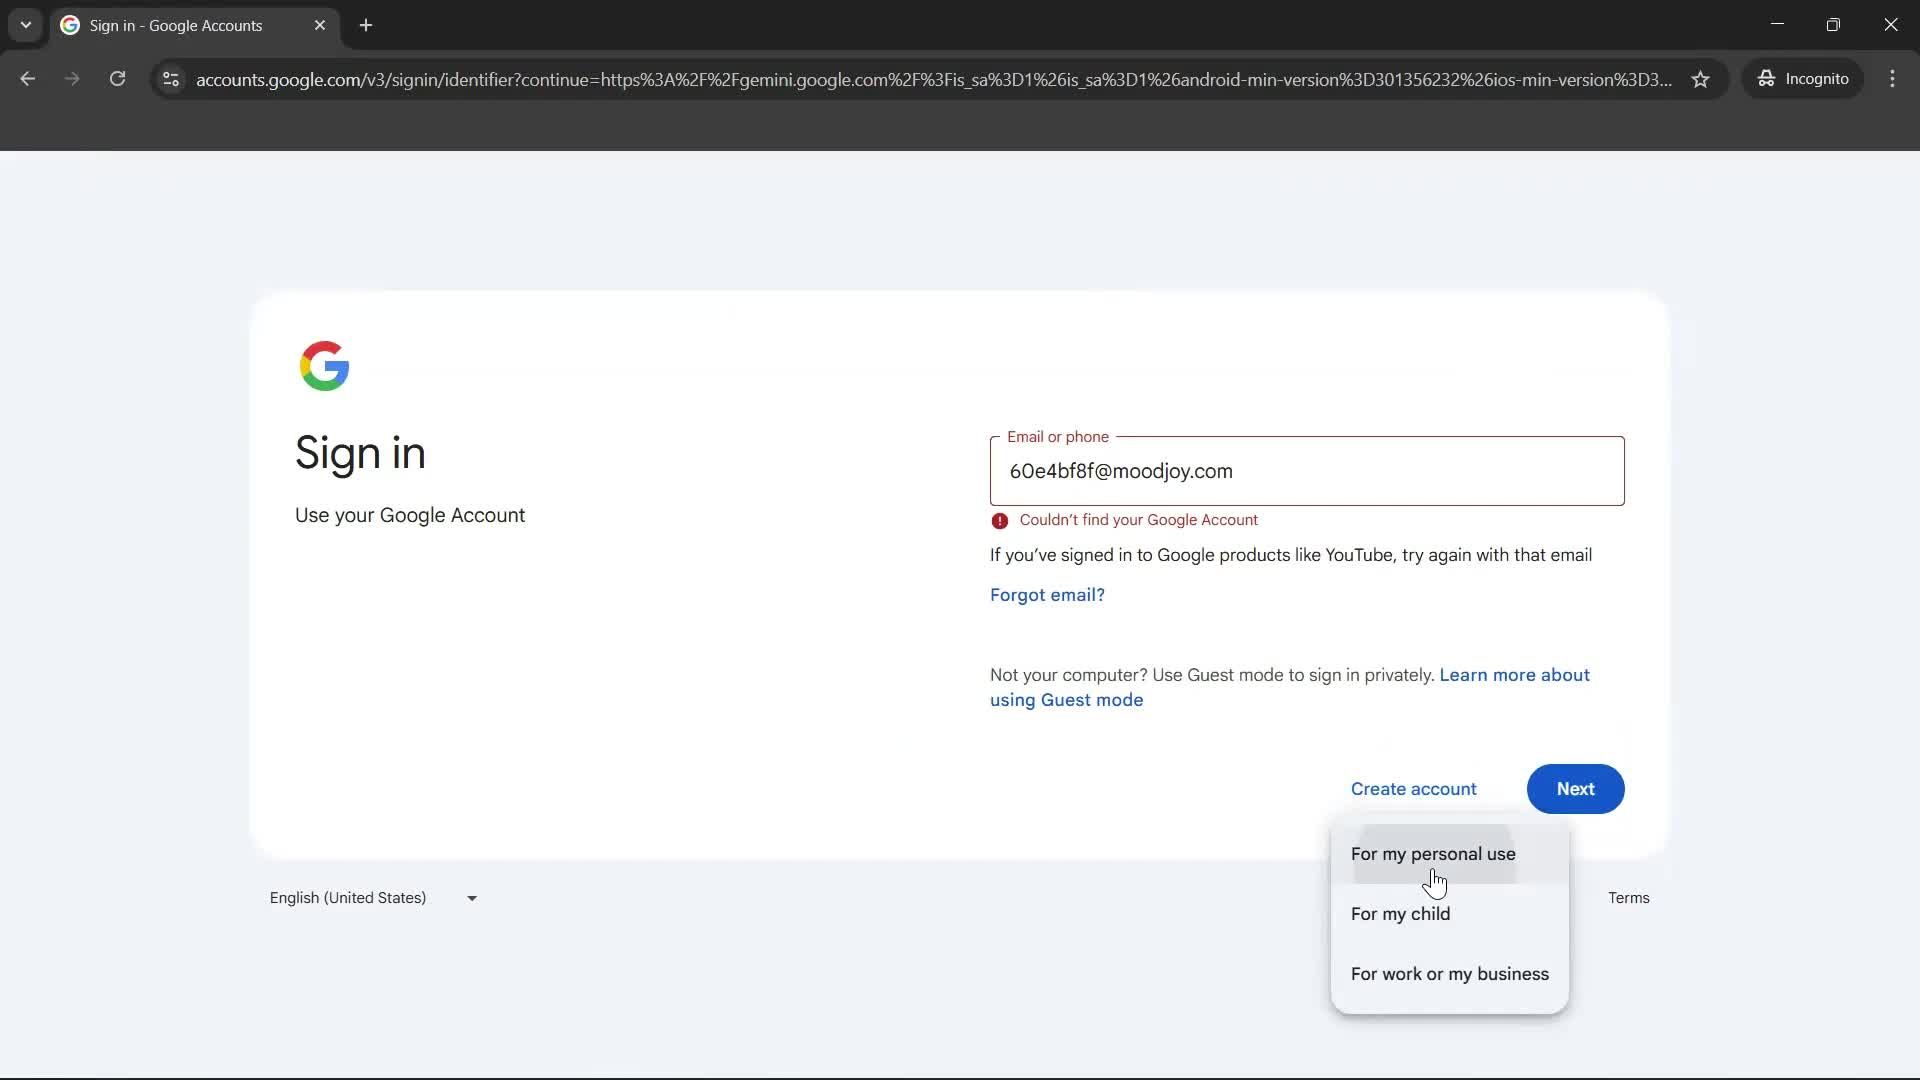Reload the sign-in page

point(117,79)
